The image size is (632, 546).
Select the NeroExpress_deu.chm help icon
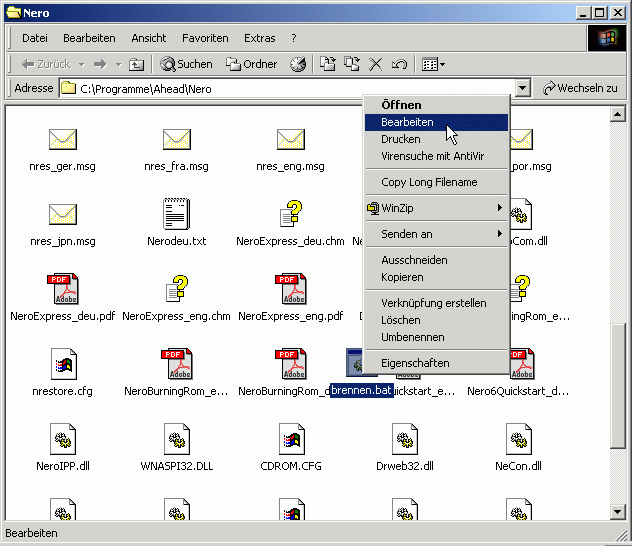coord(291,214)
